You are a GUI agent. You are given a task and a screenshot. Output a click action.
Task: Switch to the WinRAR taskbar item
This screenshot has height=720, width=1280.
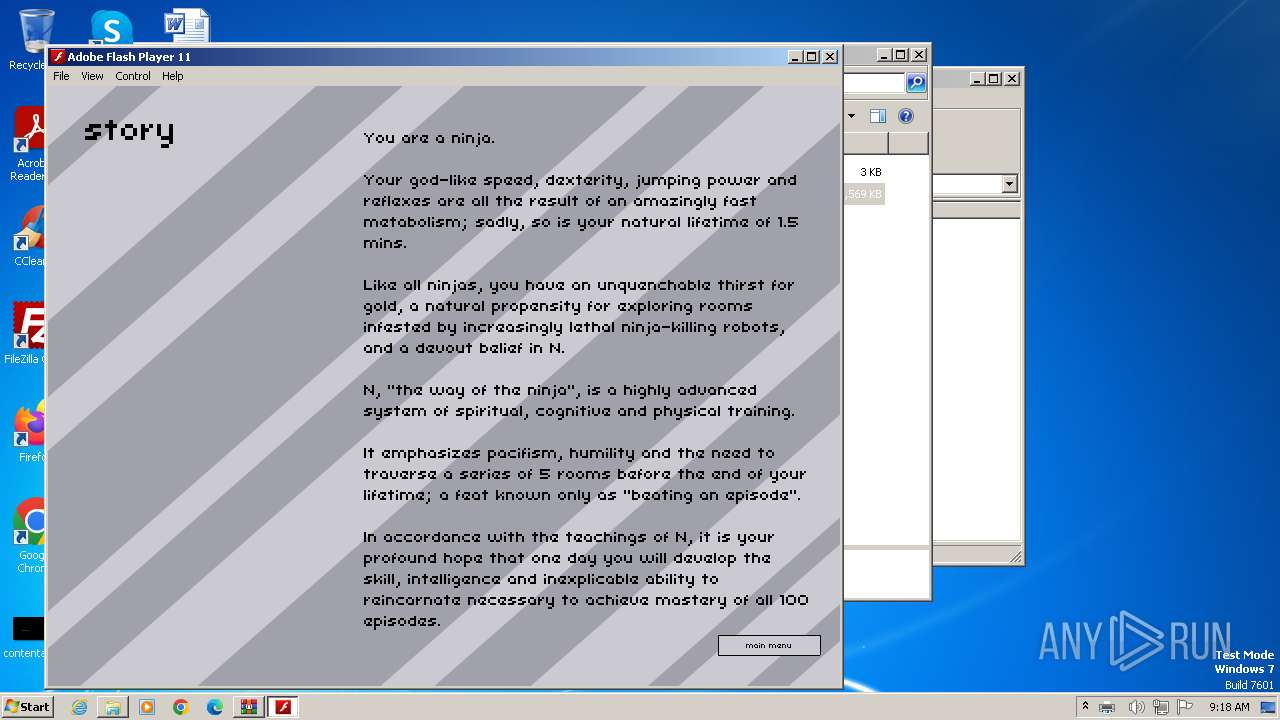249,707
